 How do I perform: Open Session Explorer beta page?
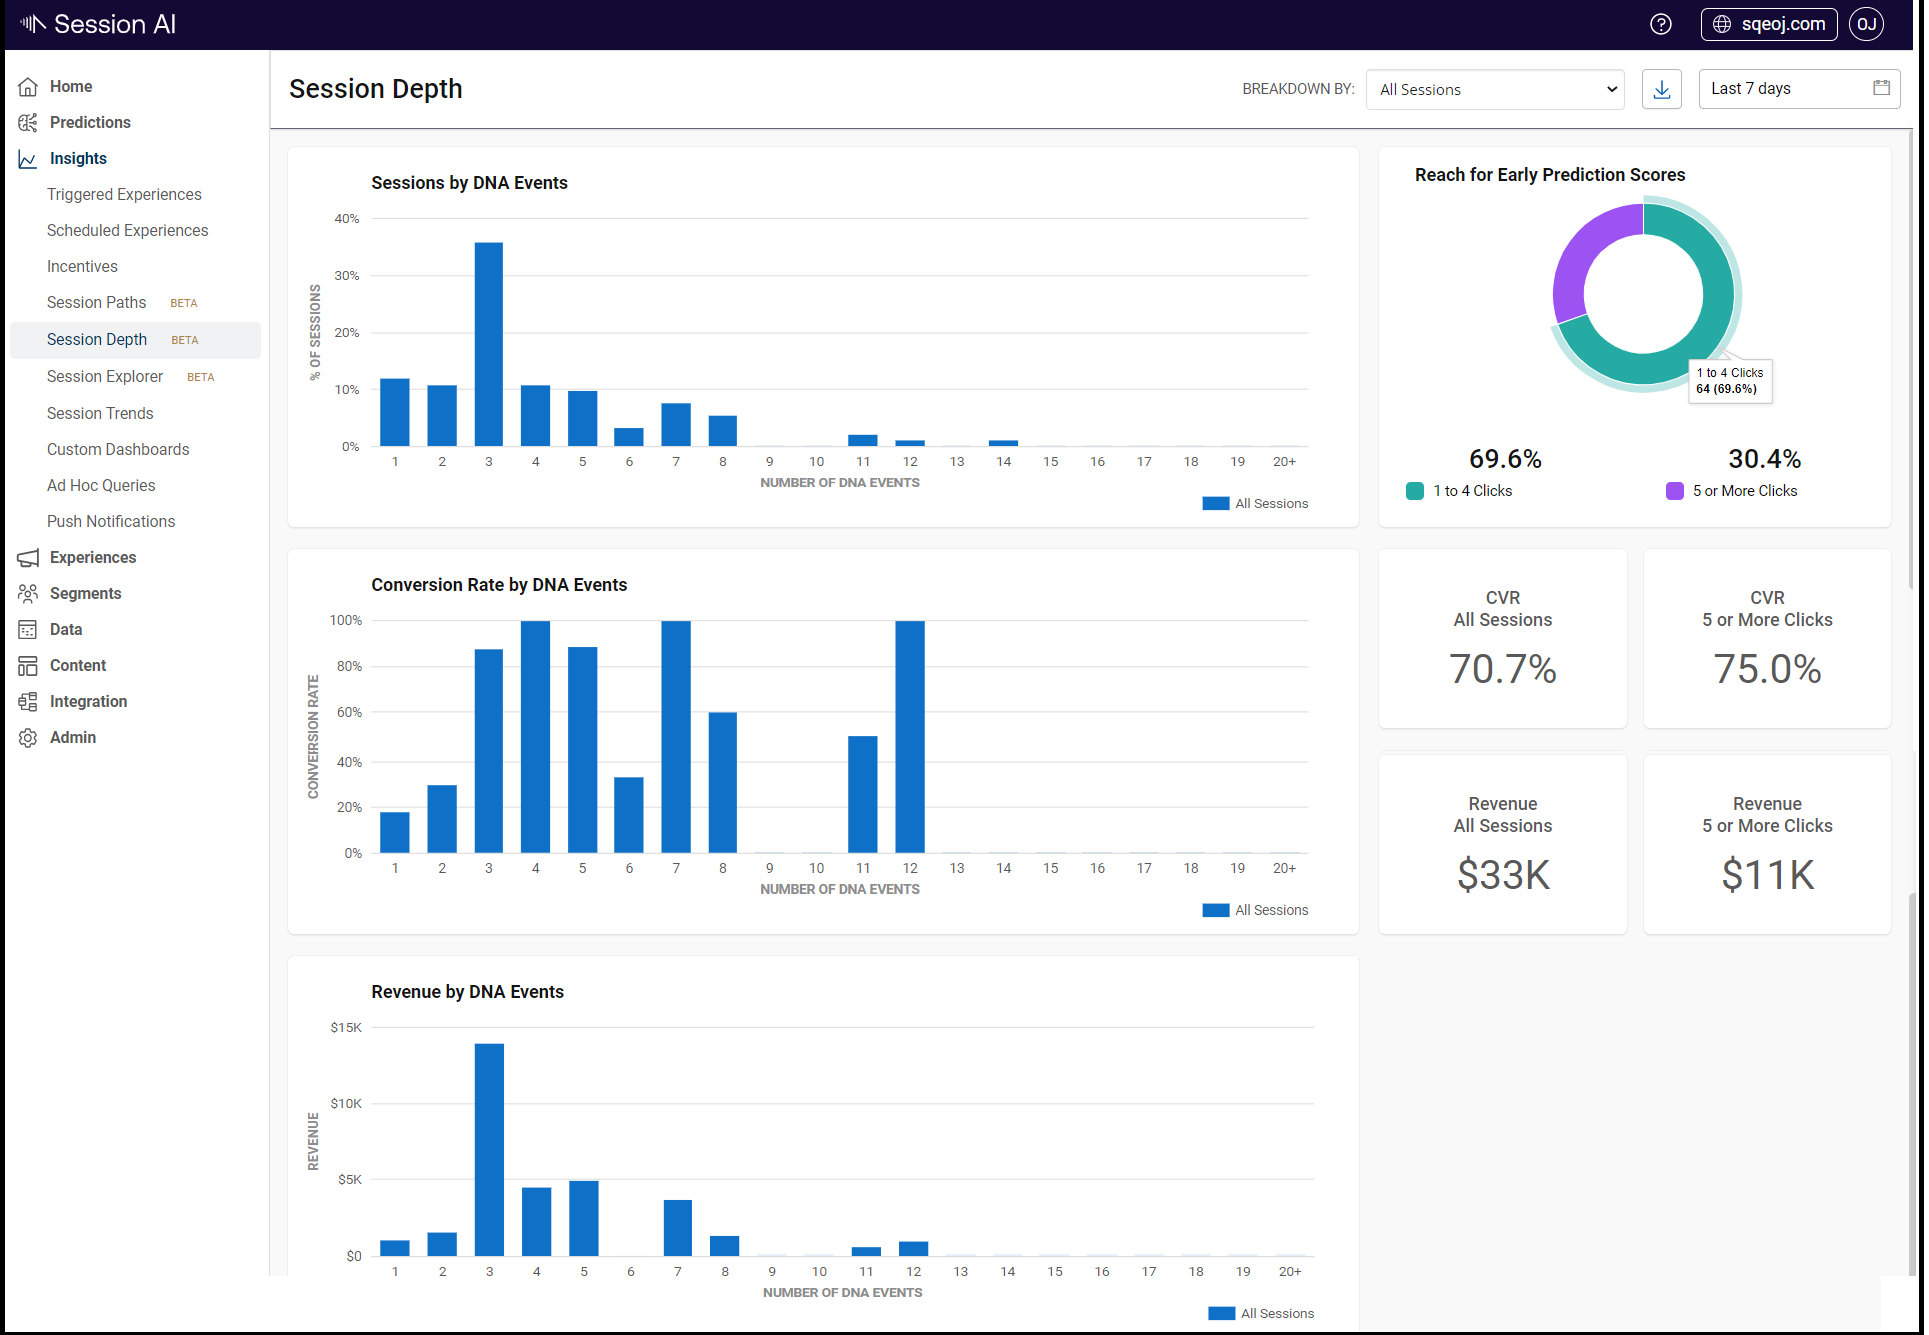click(105, 377)
